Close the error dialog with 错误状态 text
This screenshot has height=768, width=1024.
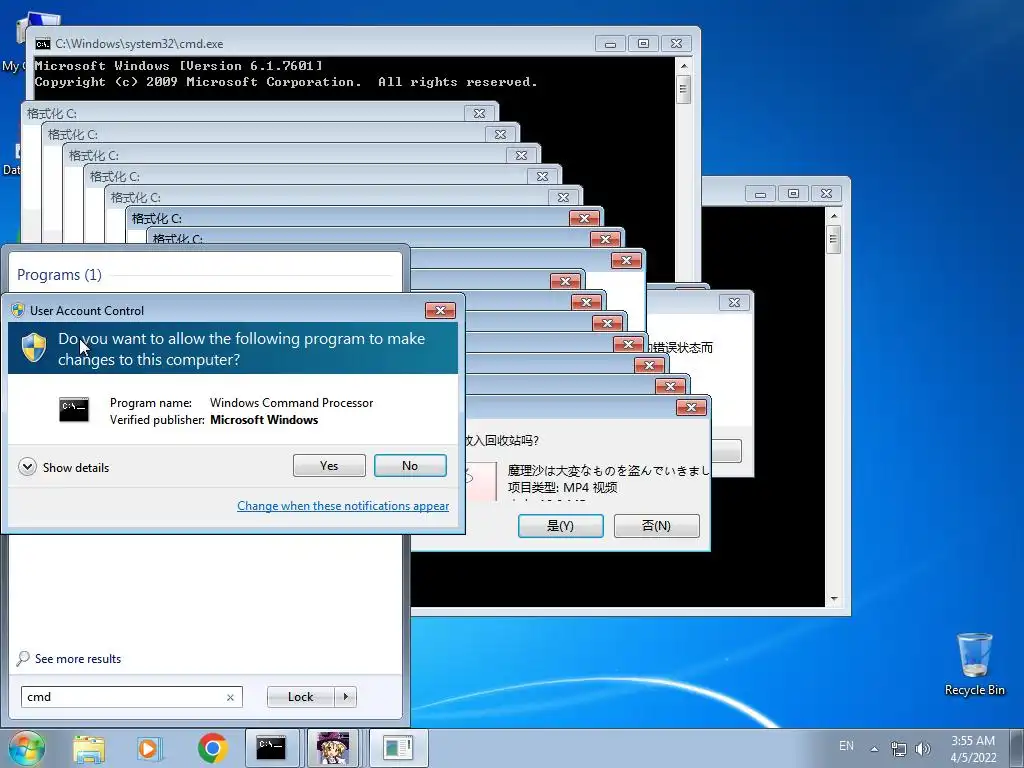pos(734,302)
